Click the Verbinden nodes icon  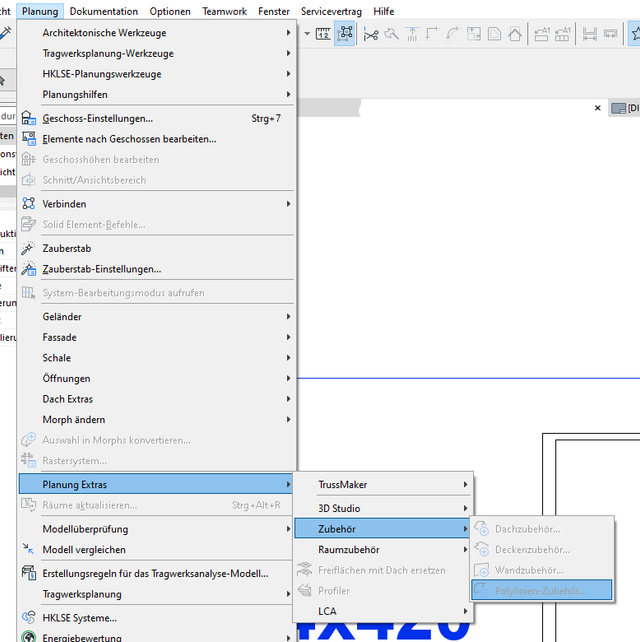(x=29, y=203)
